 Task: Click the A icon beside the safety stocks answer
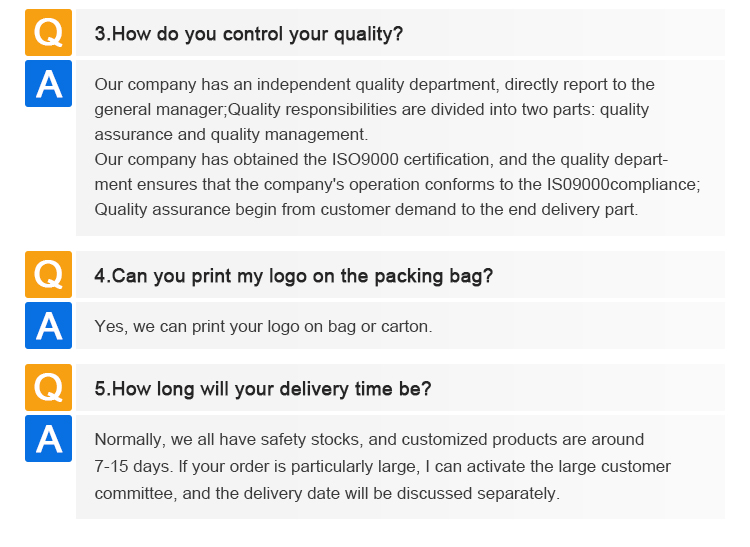pos(48,438)
